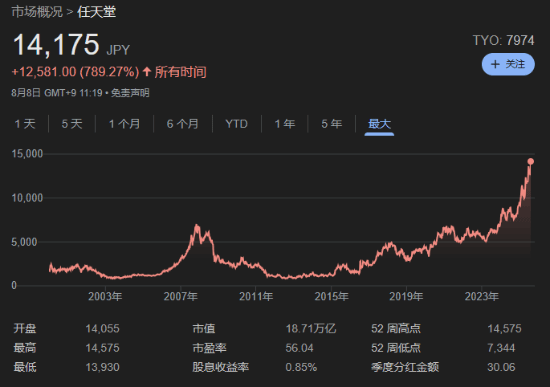The width and height of the screenshot is (550, 387).
Task: Click the 季度分红金额 value 30.06
Action: (501, 367)
